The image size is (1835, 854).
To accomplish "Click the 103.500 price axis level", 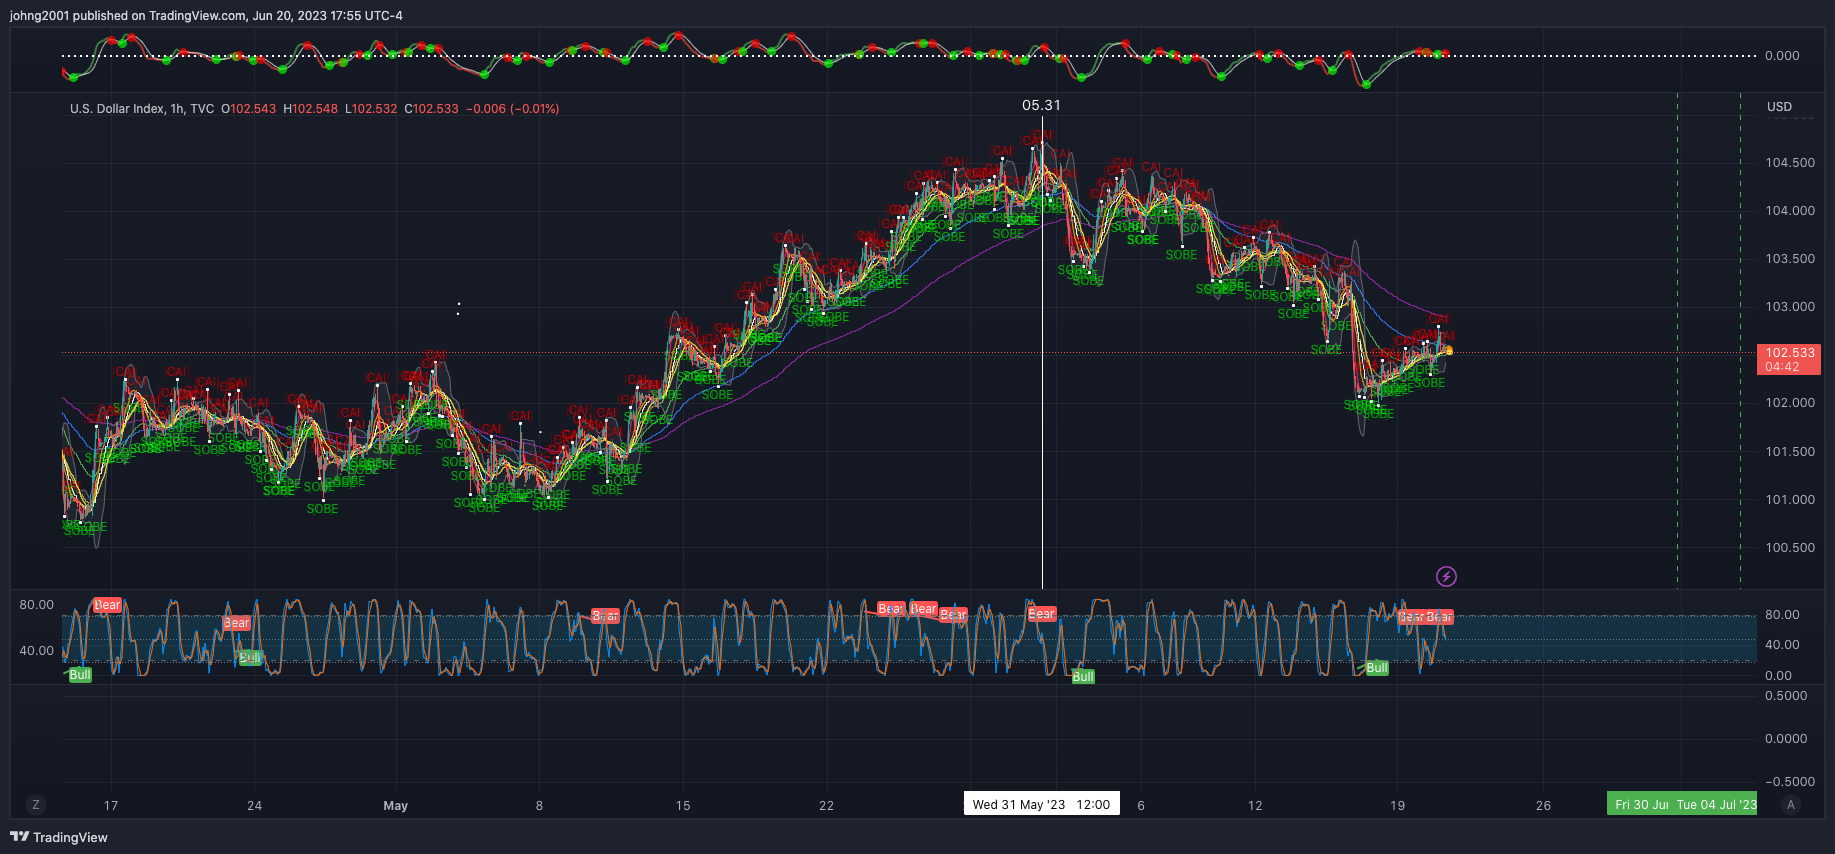I will (x=1790, y=259).
